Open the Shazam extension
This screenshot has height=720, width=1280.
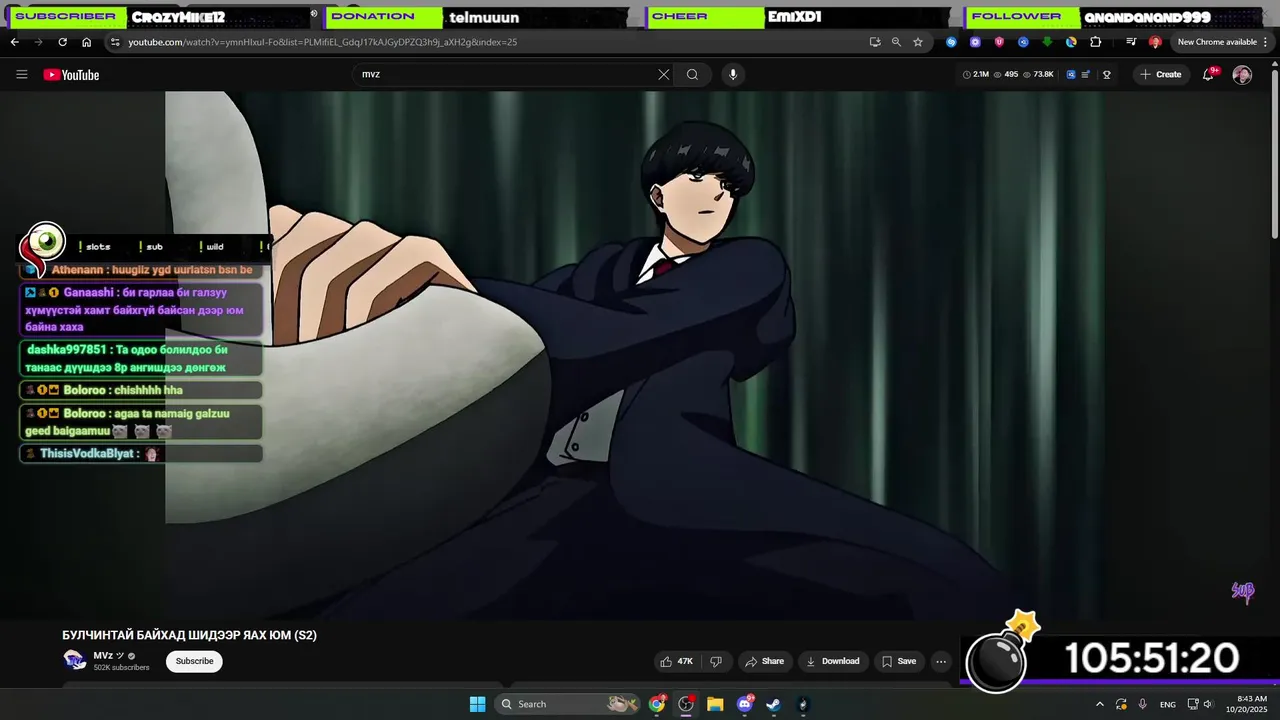coord(951,42)
